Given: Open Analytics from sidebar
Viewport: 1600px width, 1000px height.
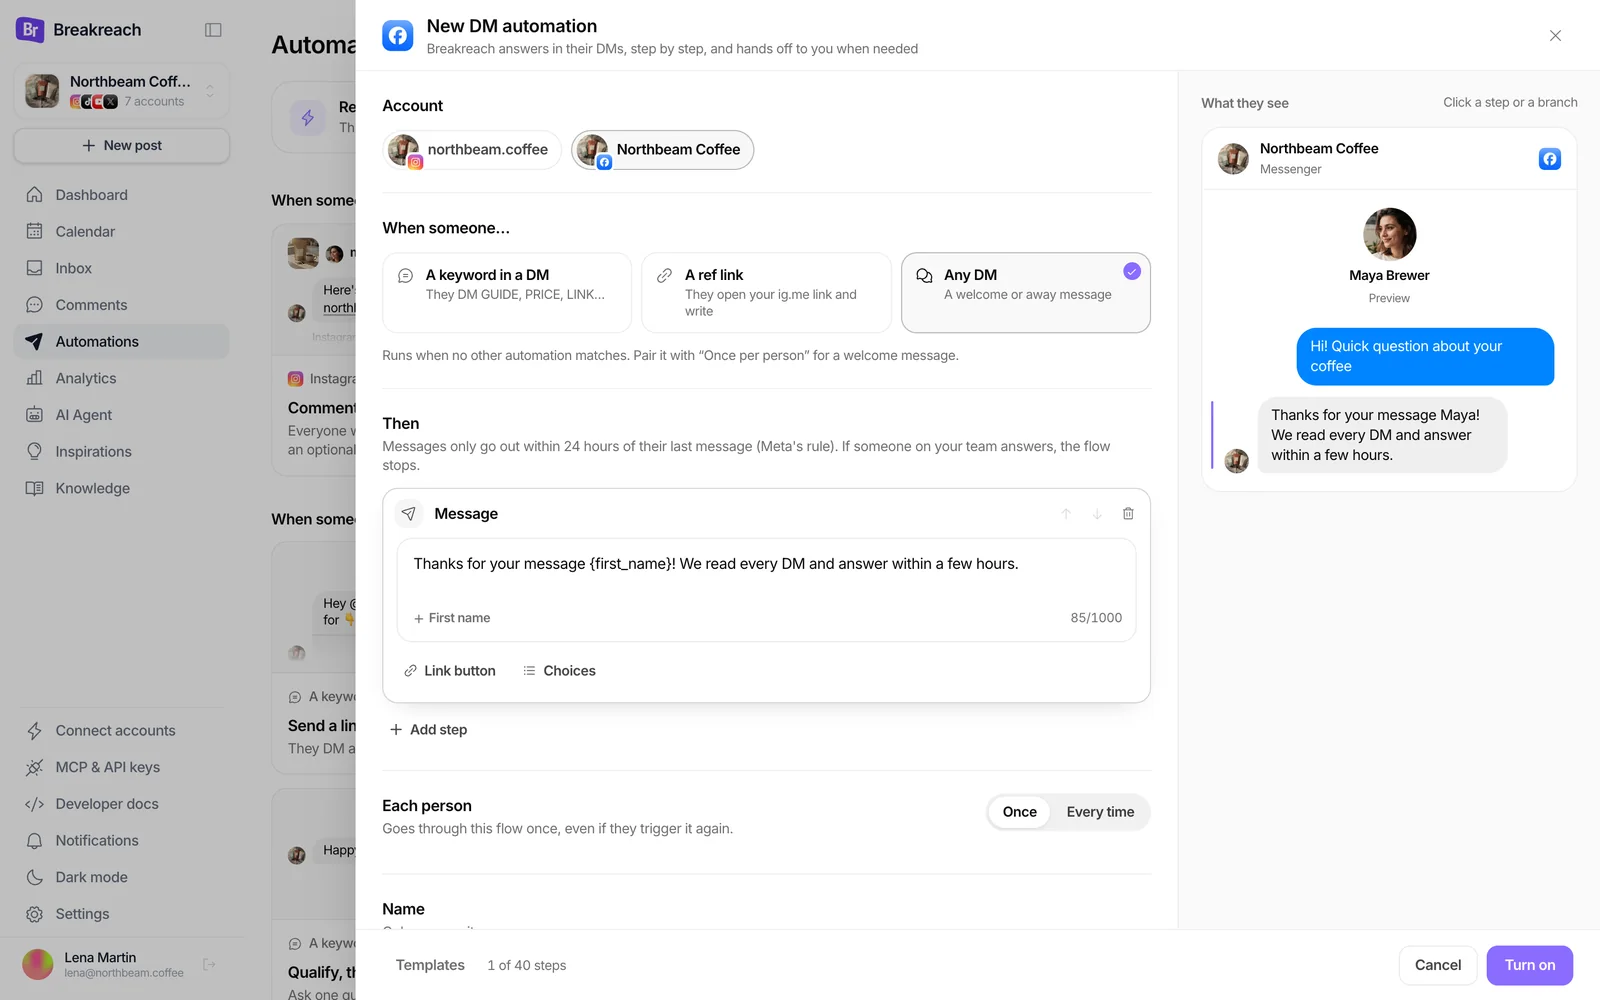Looking at the screenshot, I should pos(121,378).
